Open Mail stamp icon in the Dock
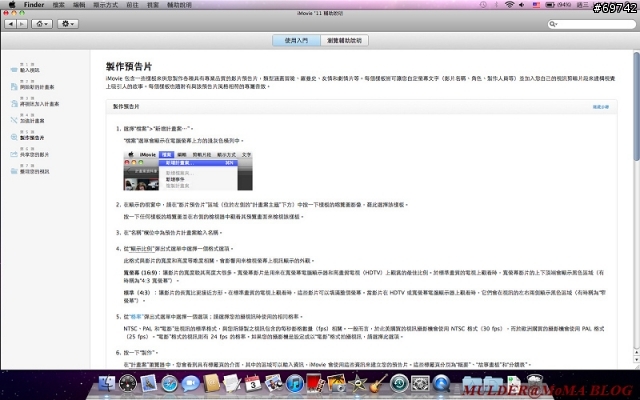640x400 pixels. pyautogui.click(x=149, y=384)
